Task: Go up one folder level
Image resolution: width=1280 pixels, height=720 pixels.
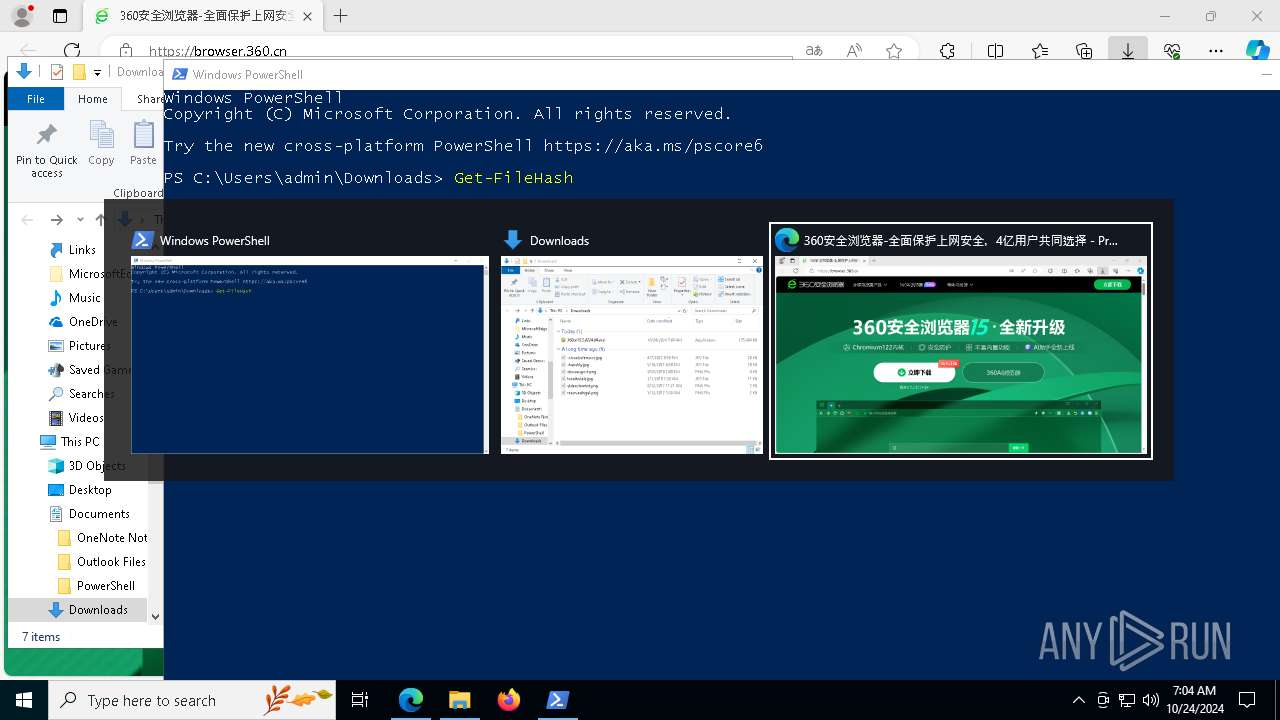Action: coord(100,220)
